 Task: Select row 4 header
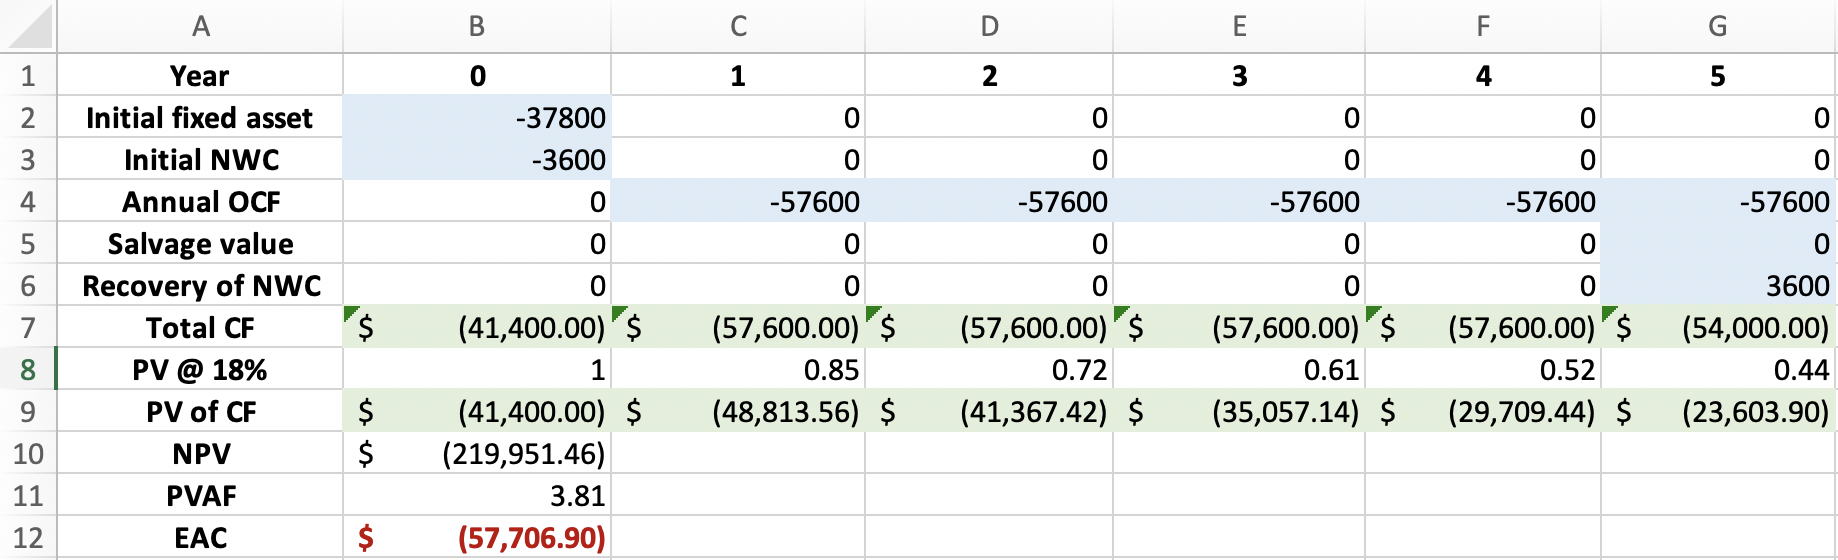(28, 201)
